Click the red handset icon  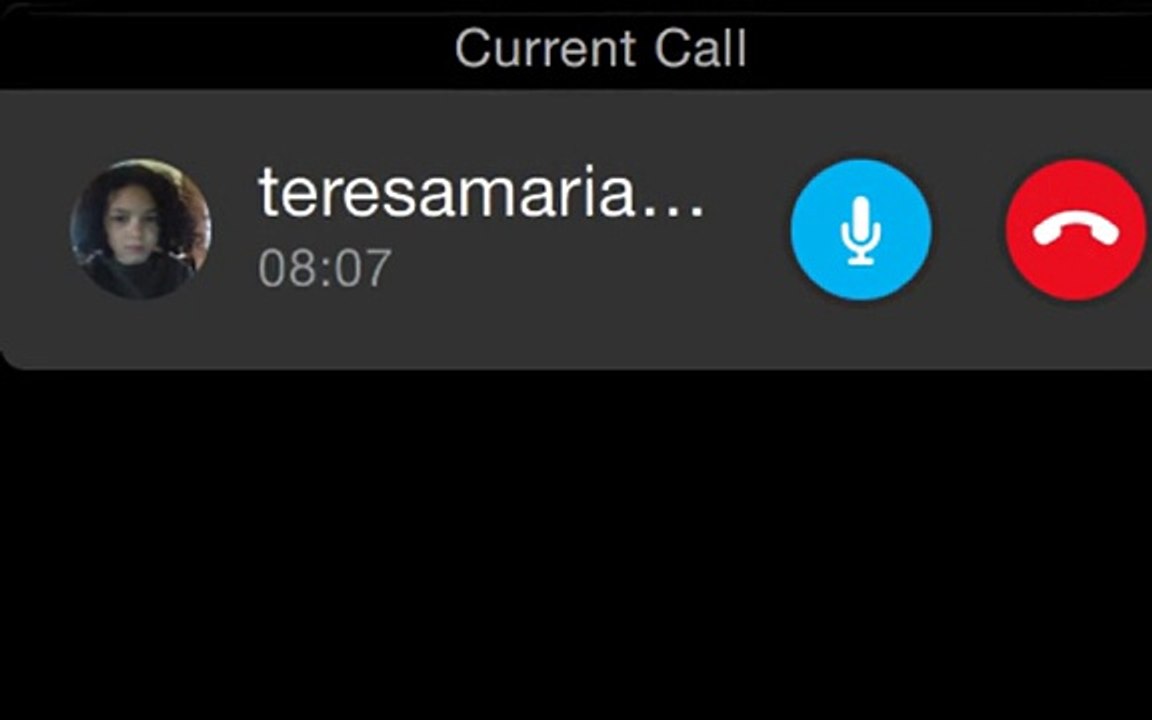(x=1076, y=229)
